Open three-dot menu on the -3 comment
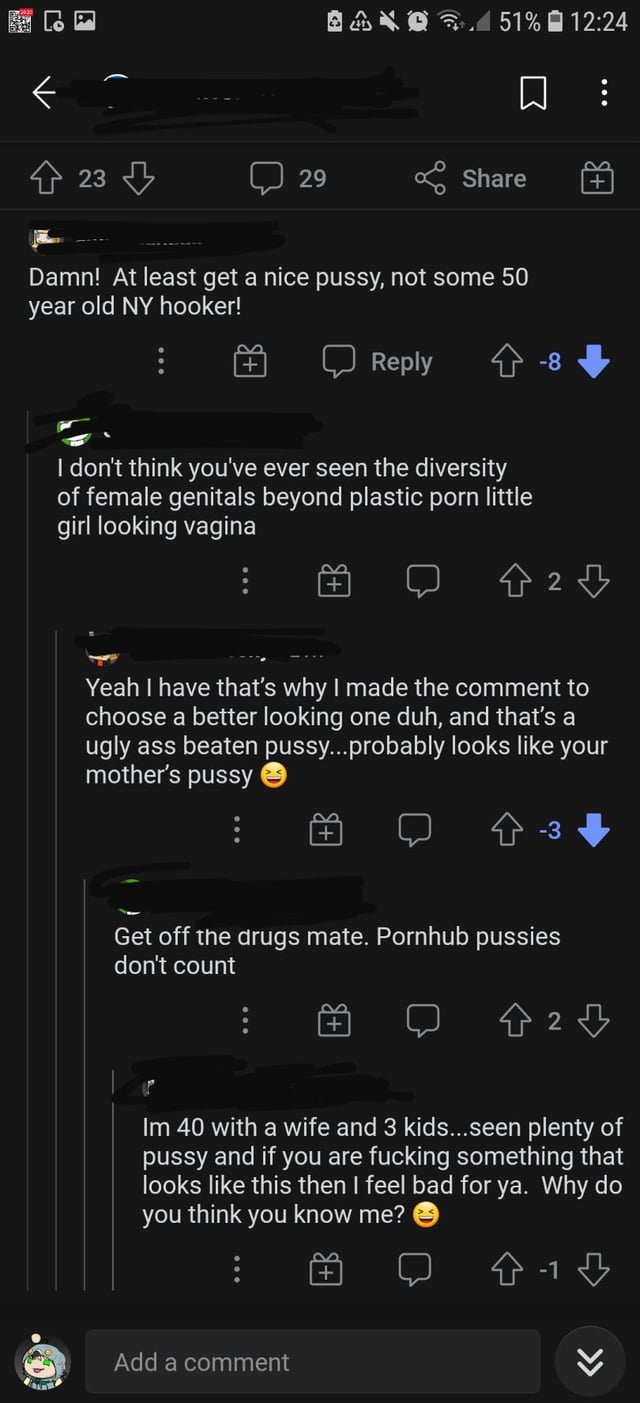This screenshot has height=1403, width=640. coord(237,829)
